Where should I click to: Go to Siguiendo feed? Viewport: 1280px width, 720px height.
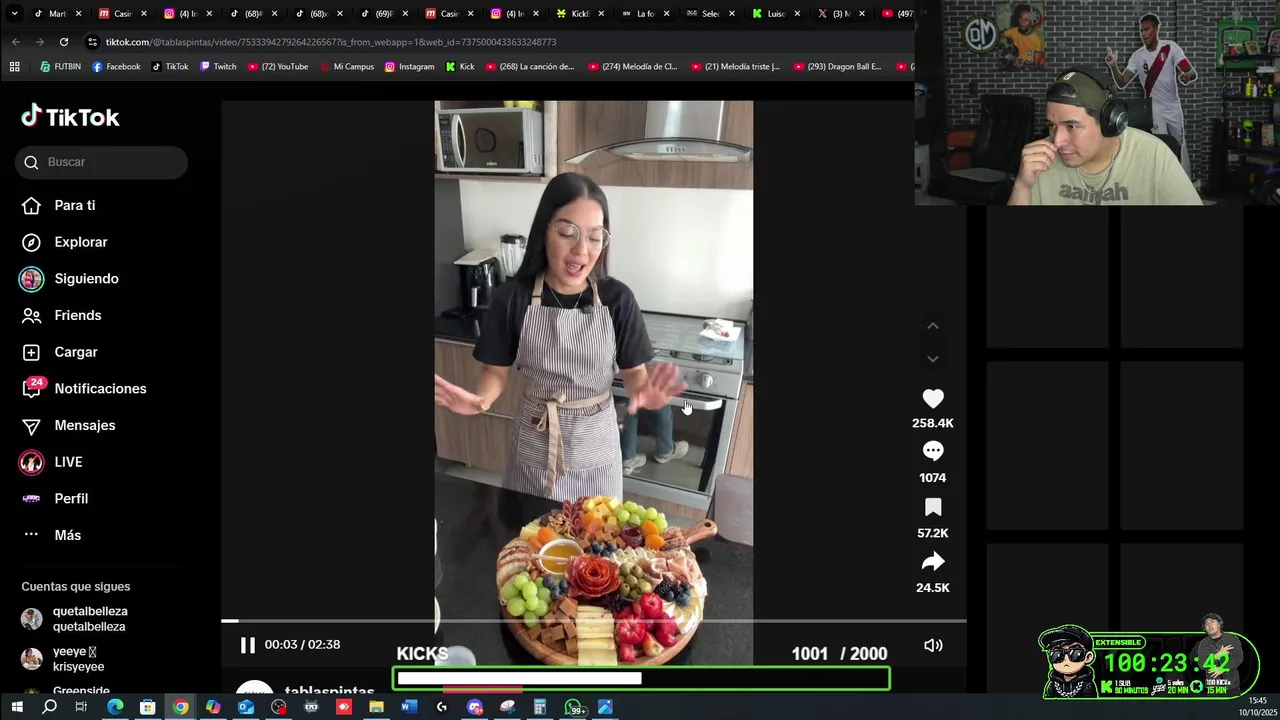click(x=70, y=279)
